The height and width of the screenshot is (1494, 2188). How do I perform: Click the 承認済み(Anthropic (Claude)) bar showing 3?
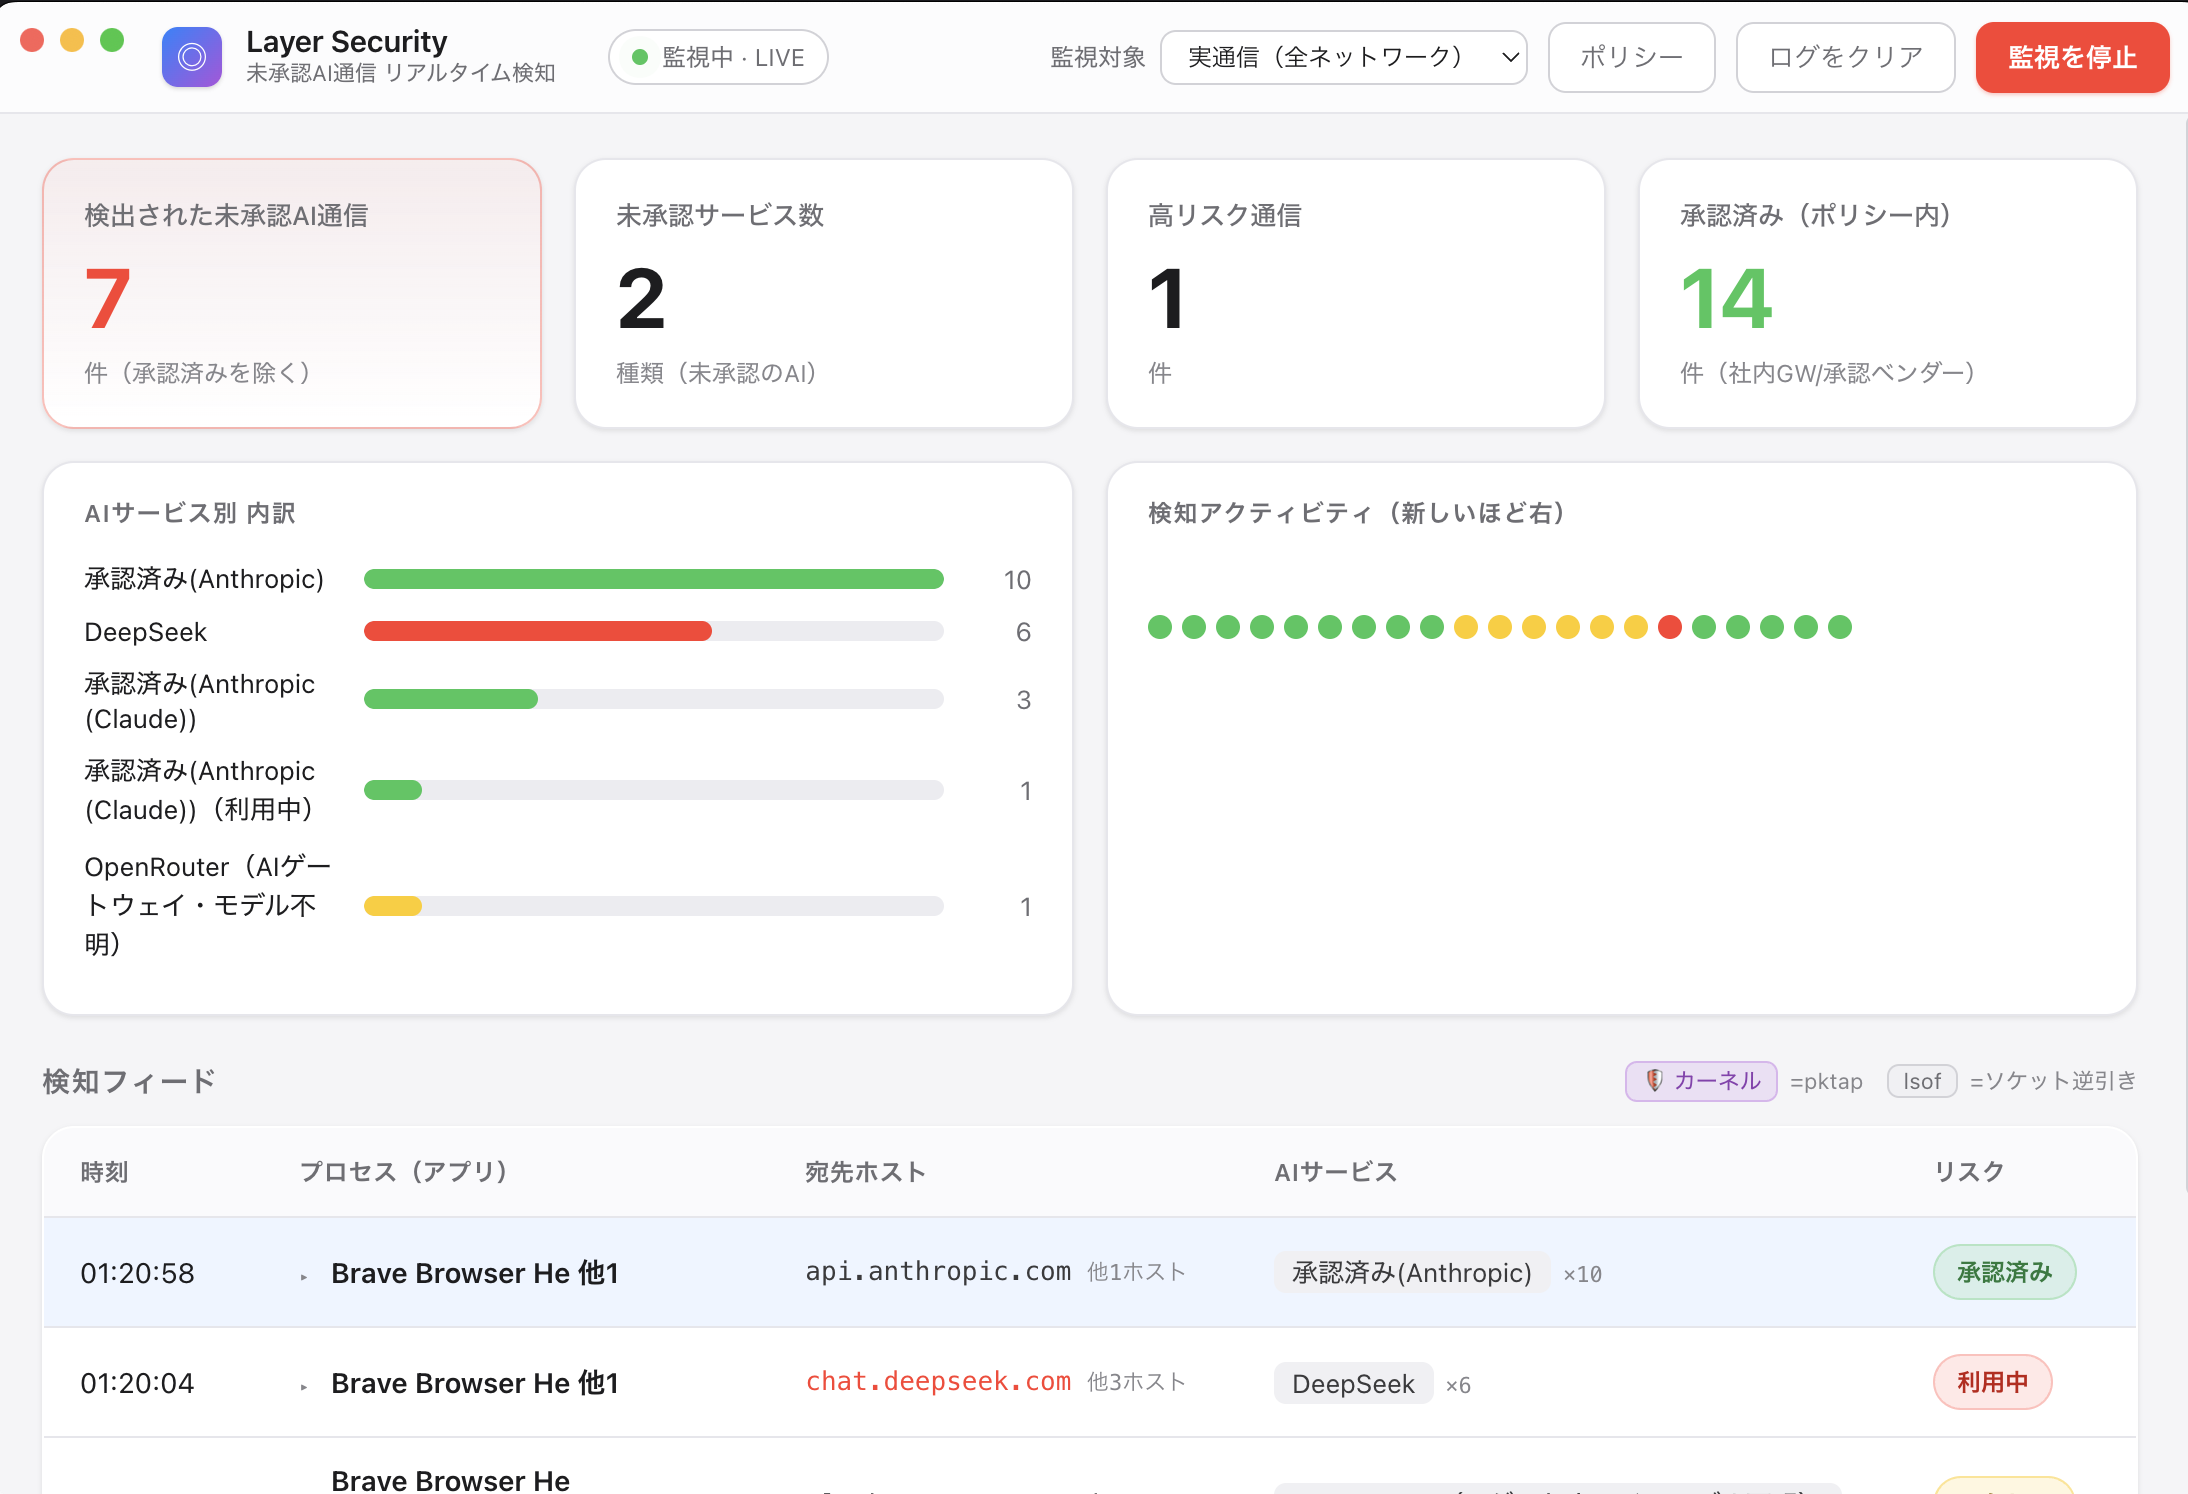point(451,699)
